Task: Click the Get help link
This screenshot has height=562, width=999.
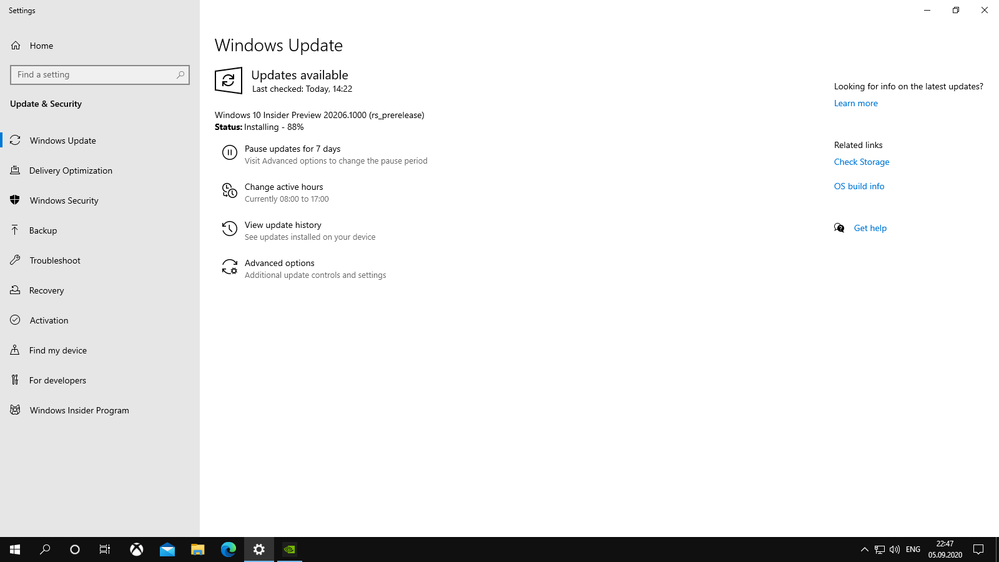Action: click(870, 228)
